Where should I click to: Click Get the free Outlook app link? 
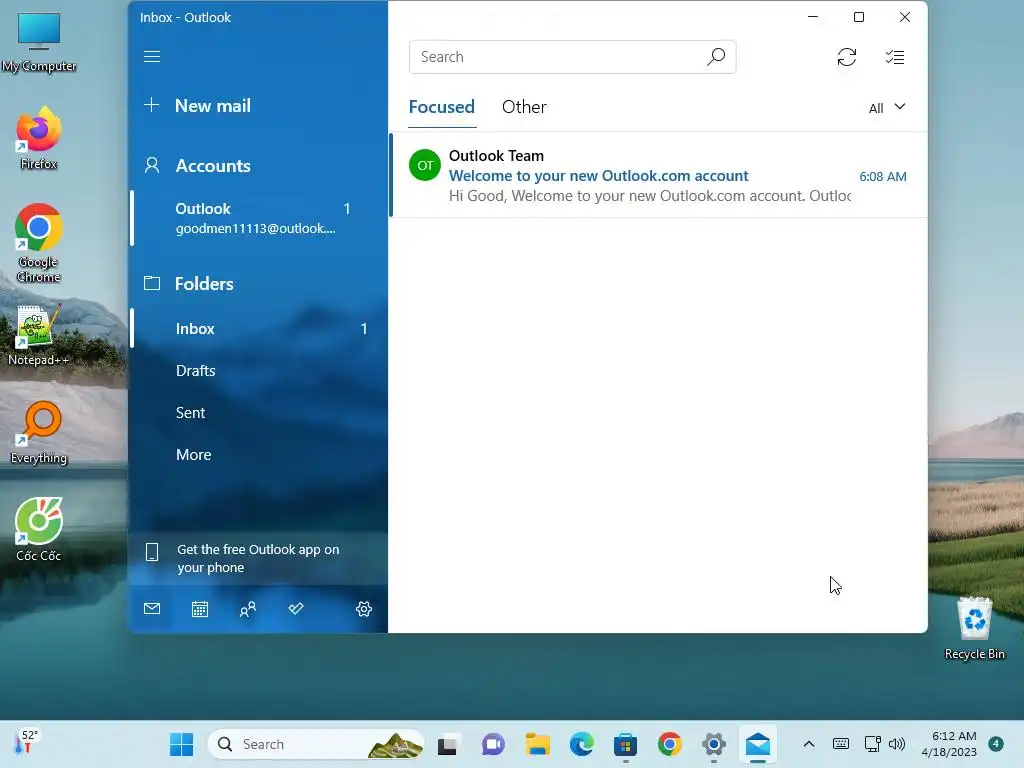258,558
